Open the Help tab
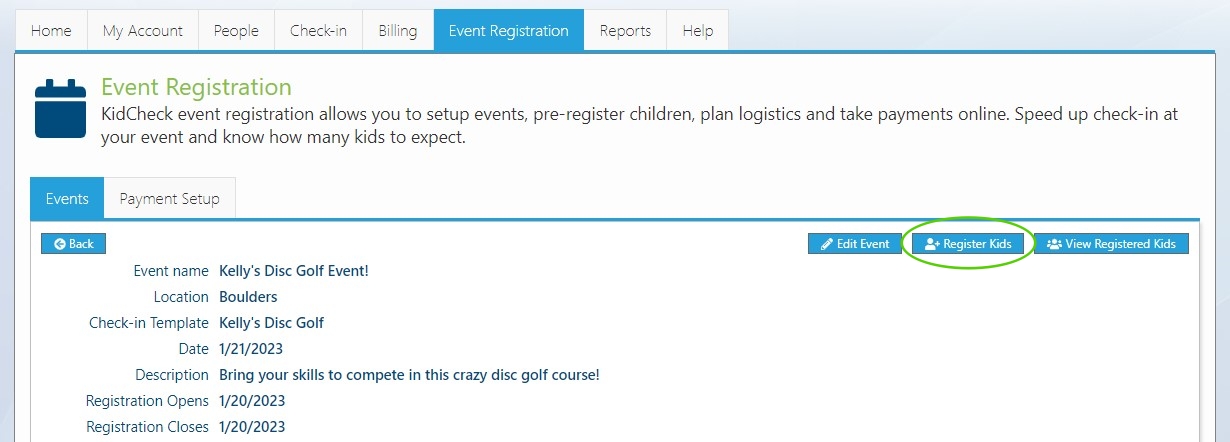The height and width of the screenshot is (442, 1230). point(698,30)
